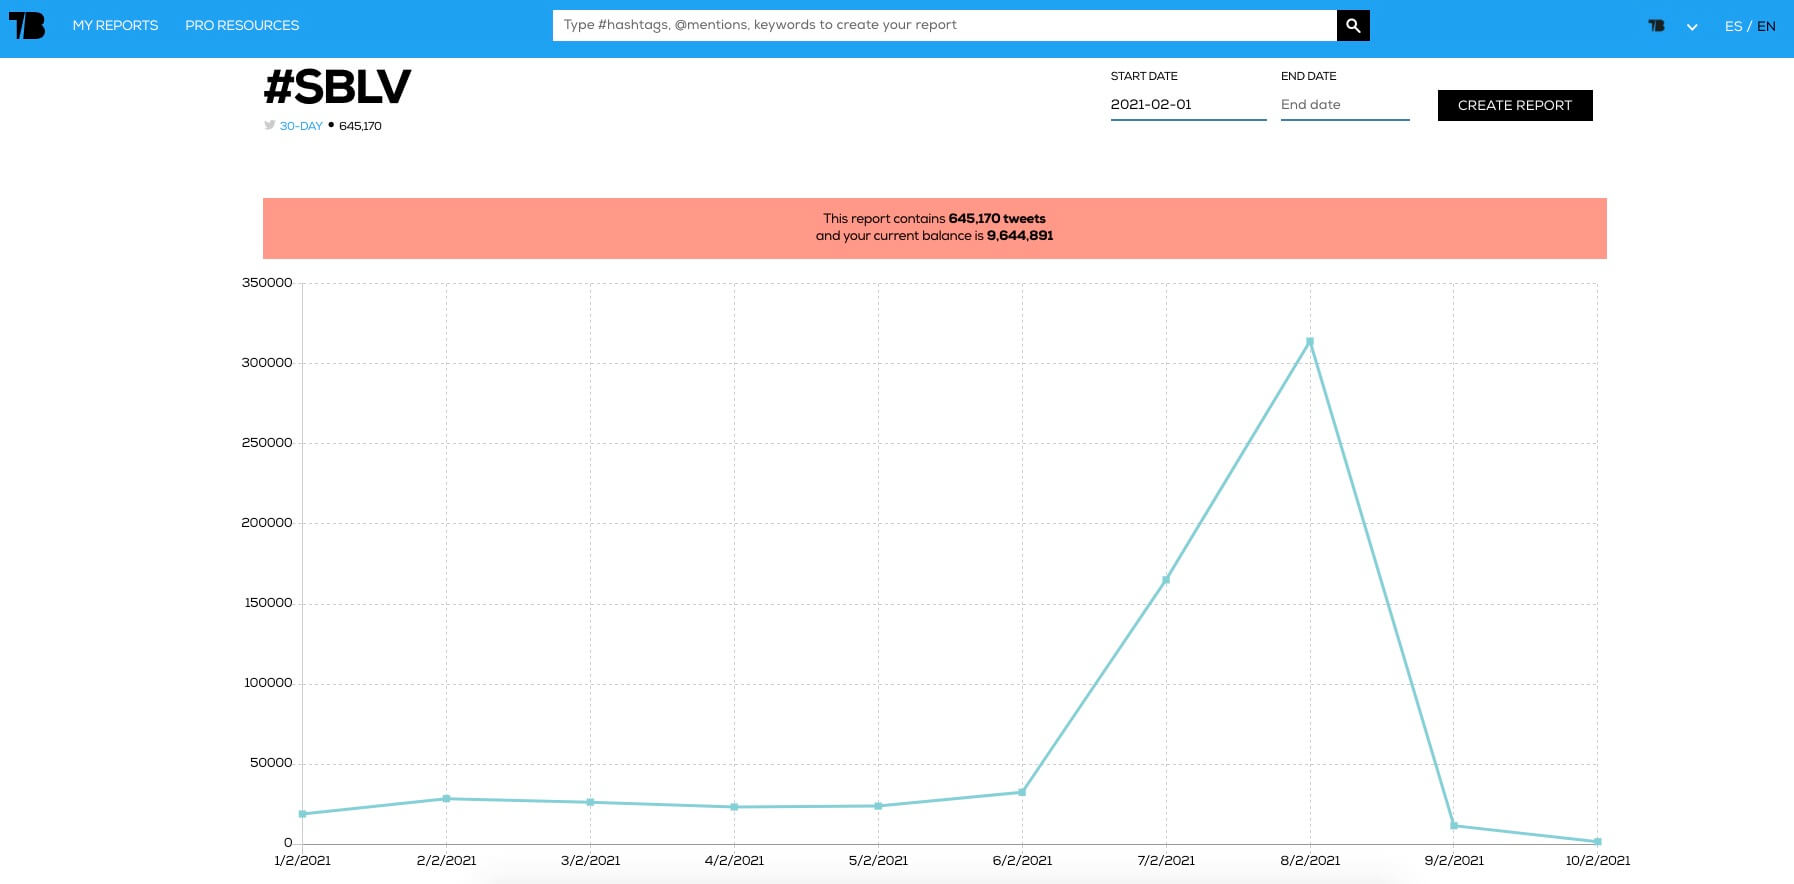
Task: Click the 5/2/2021 x-axis label
Action: coord(878,860)
